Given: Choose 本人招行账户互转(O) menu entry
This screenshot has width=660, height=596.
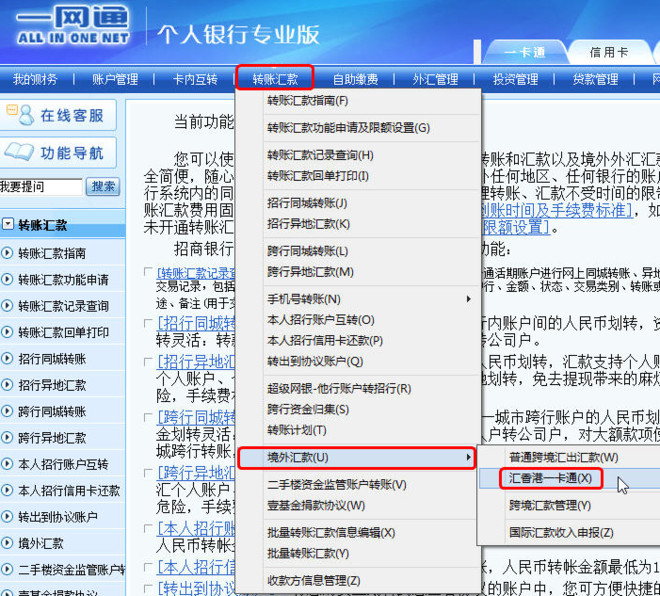Looking at the screenshot, I should tap(321, 320).
